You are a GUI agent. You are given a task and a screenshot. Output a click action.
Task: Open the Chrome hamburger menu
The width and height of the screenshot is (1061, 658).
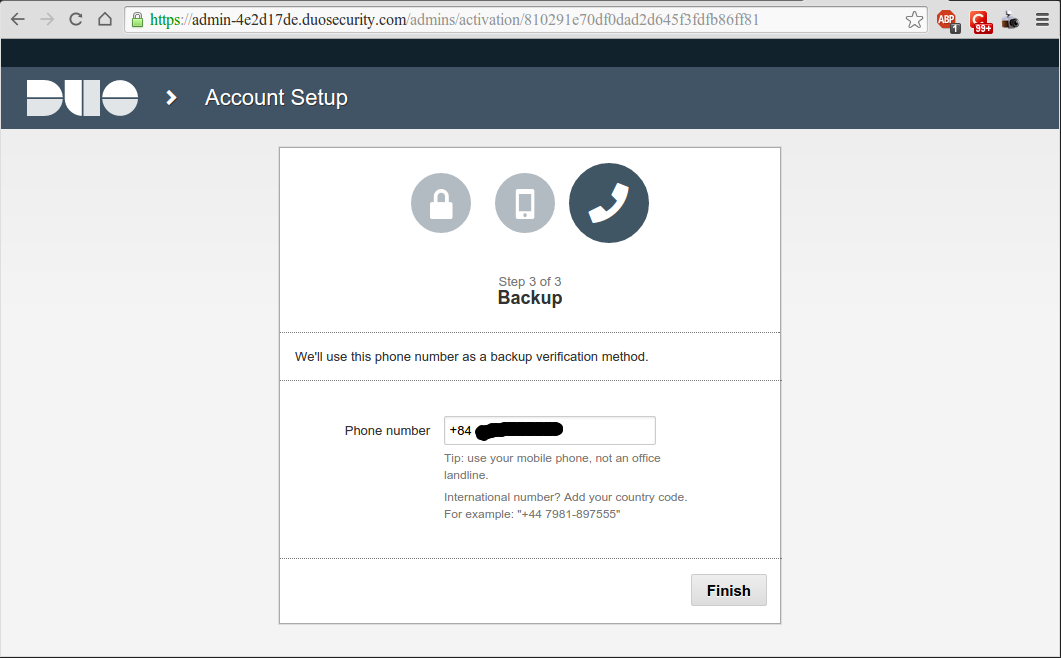pyautogui.click(x=1042, y=19)
